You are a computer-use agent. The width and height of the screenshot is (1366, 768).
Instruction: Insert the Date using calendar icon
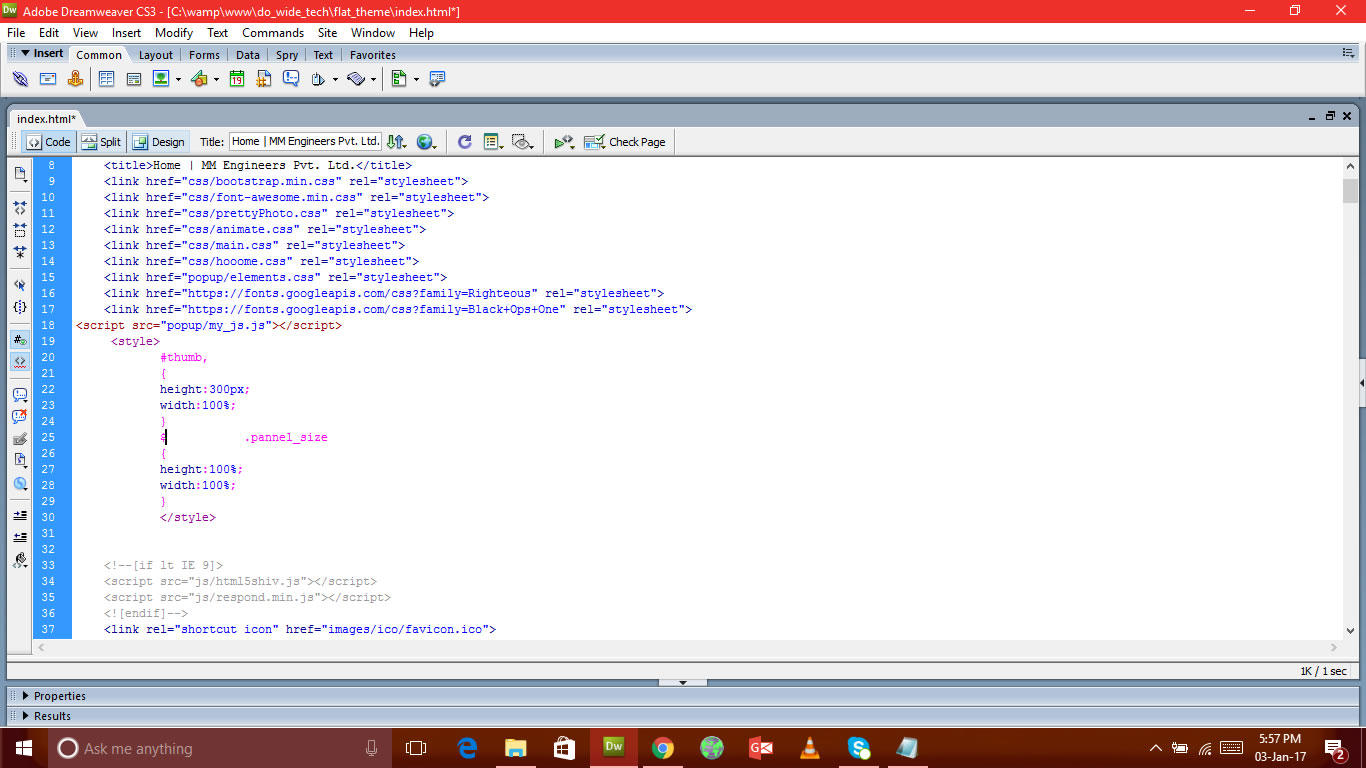237,79
